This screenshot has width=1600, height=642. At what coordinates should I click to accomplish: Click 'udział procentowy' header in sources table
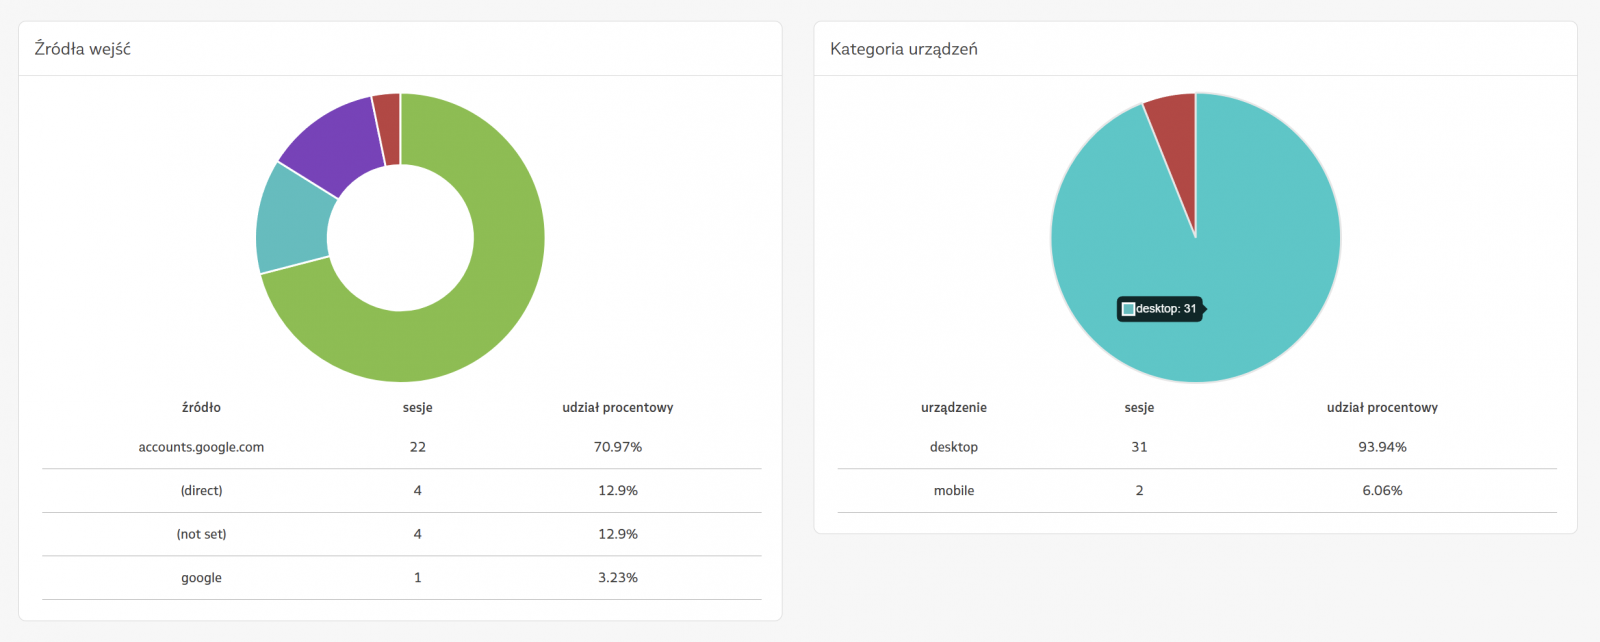pos(618,407)
